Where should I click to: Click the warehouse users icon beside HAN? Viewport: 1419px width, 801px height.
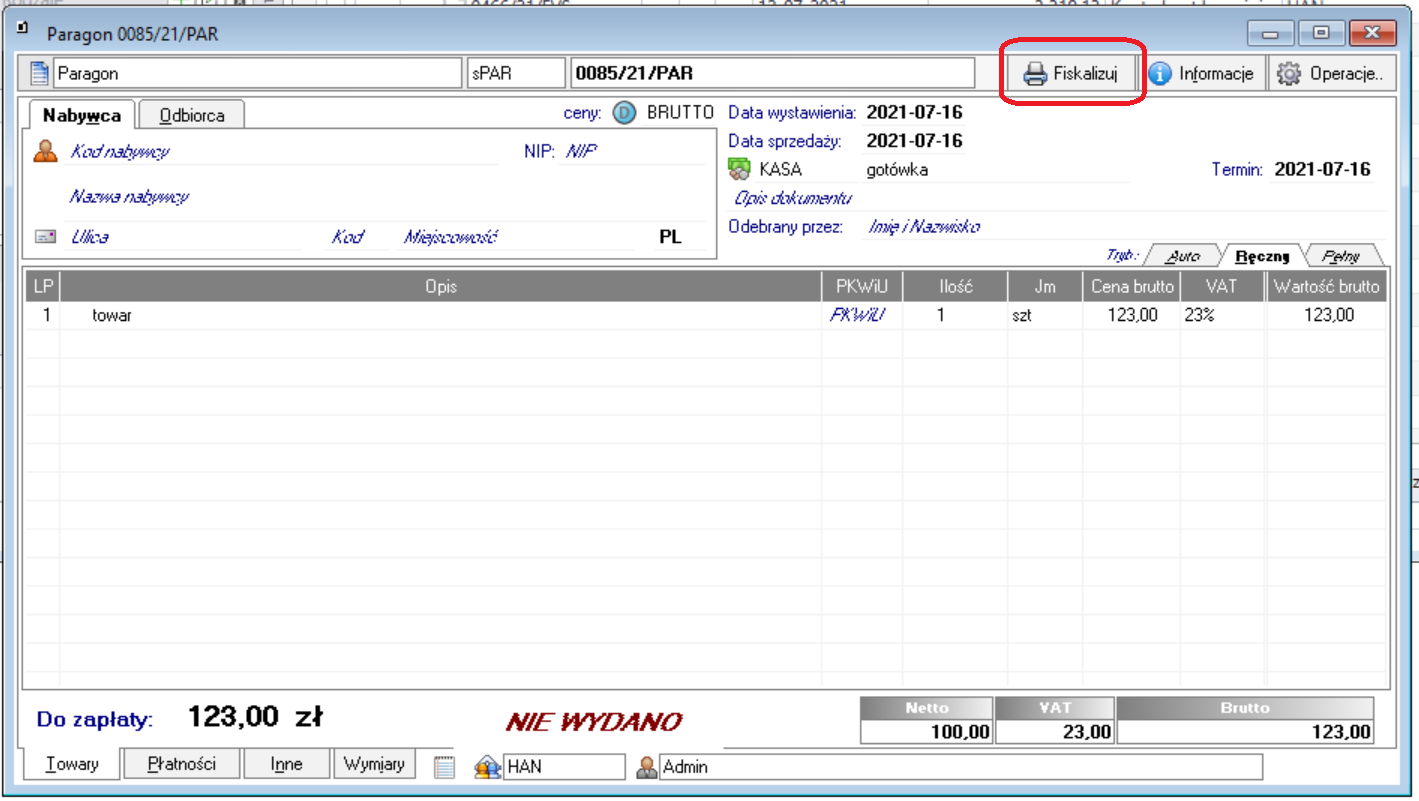[487, 767]
